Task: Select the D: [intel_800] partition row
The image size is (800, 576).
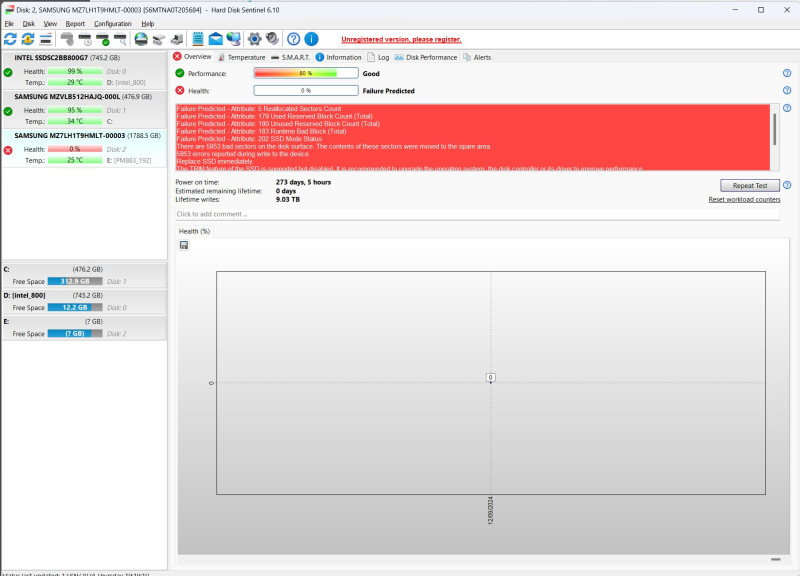Action: pyautogui.click(x=84, y=302)
